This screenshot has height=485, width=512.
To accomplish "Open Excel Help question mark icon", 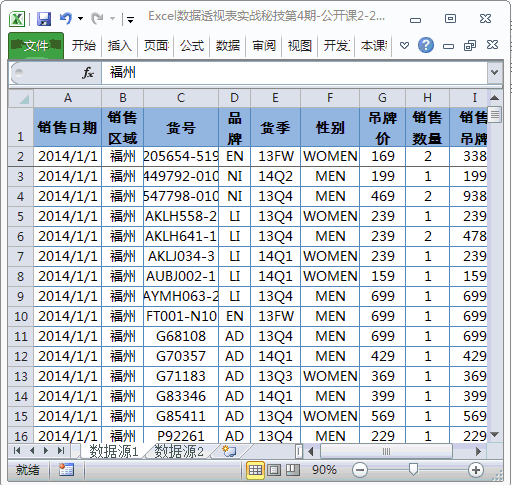I will point(426,45).
